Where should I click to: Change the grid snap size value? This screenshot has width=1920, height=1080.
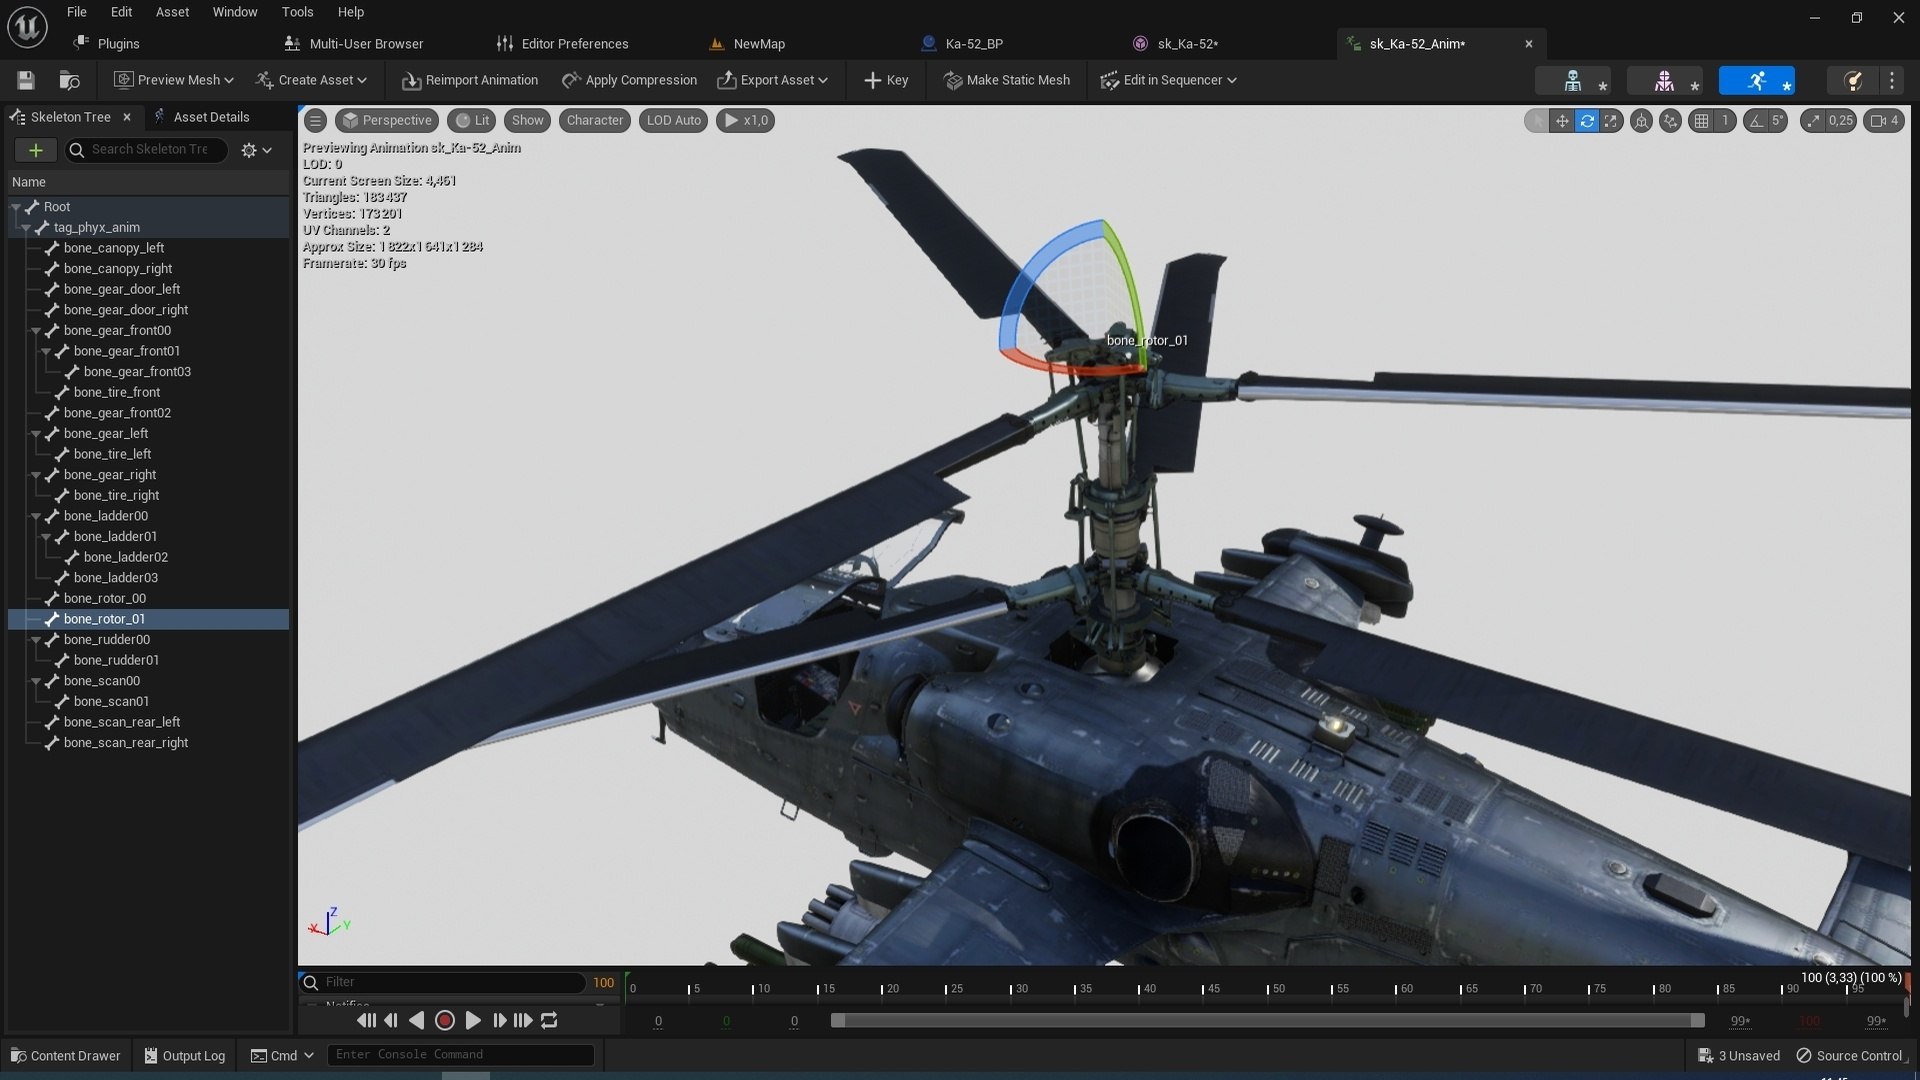(x=1725, y=121)
